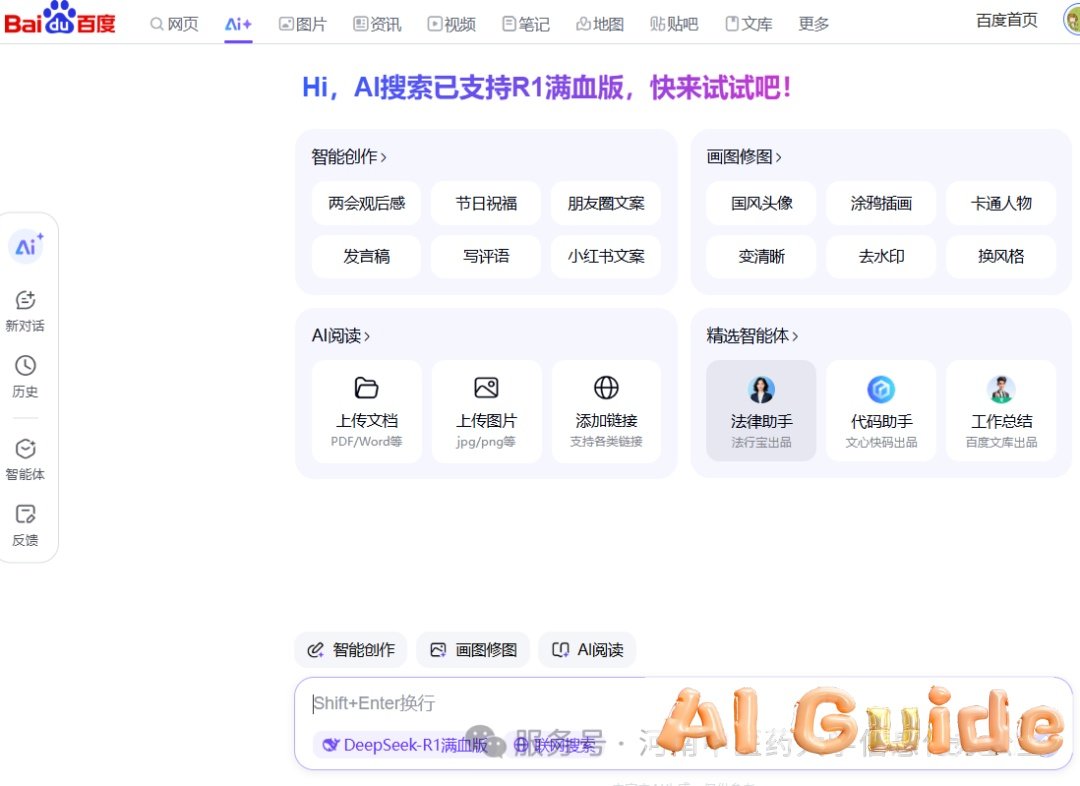Screen dimensions: 1080x786
Task: Open the 地图 tab
Action: [x=600, y=24]
